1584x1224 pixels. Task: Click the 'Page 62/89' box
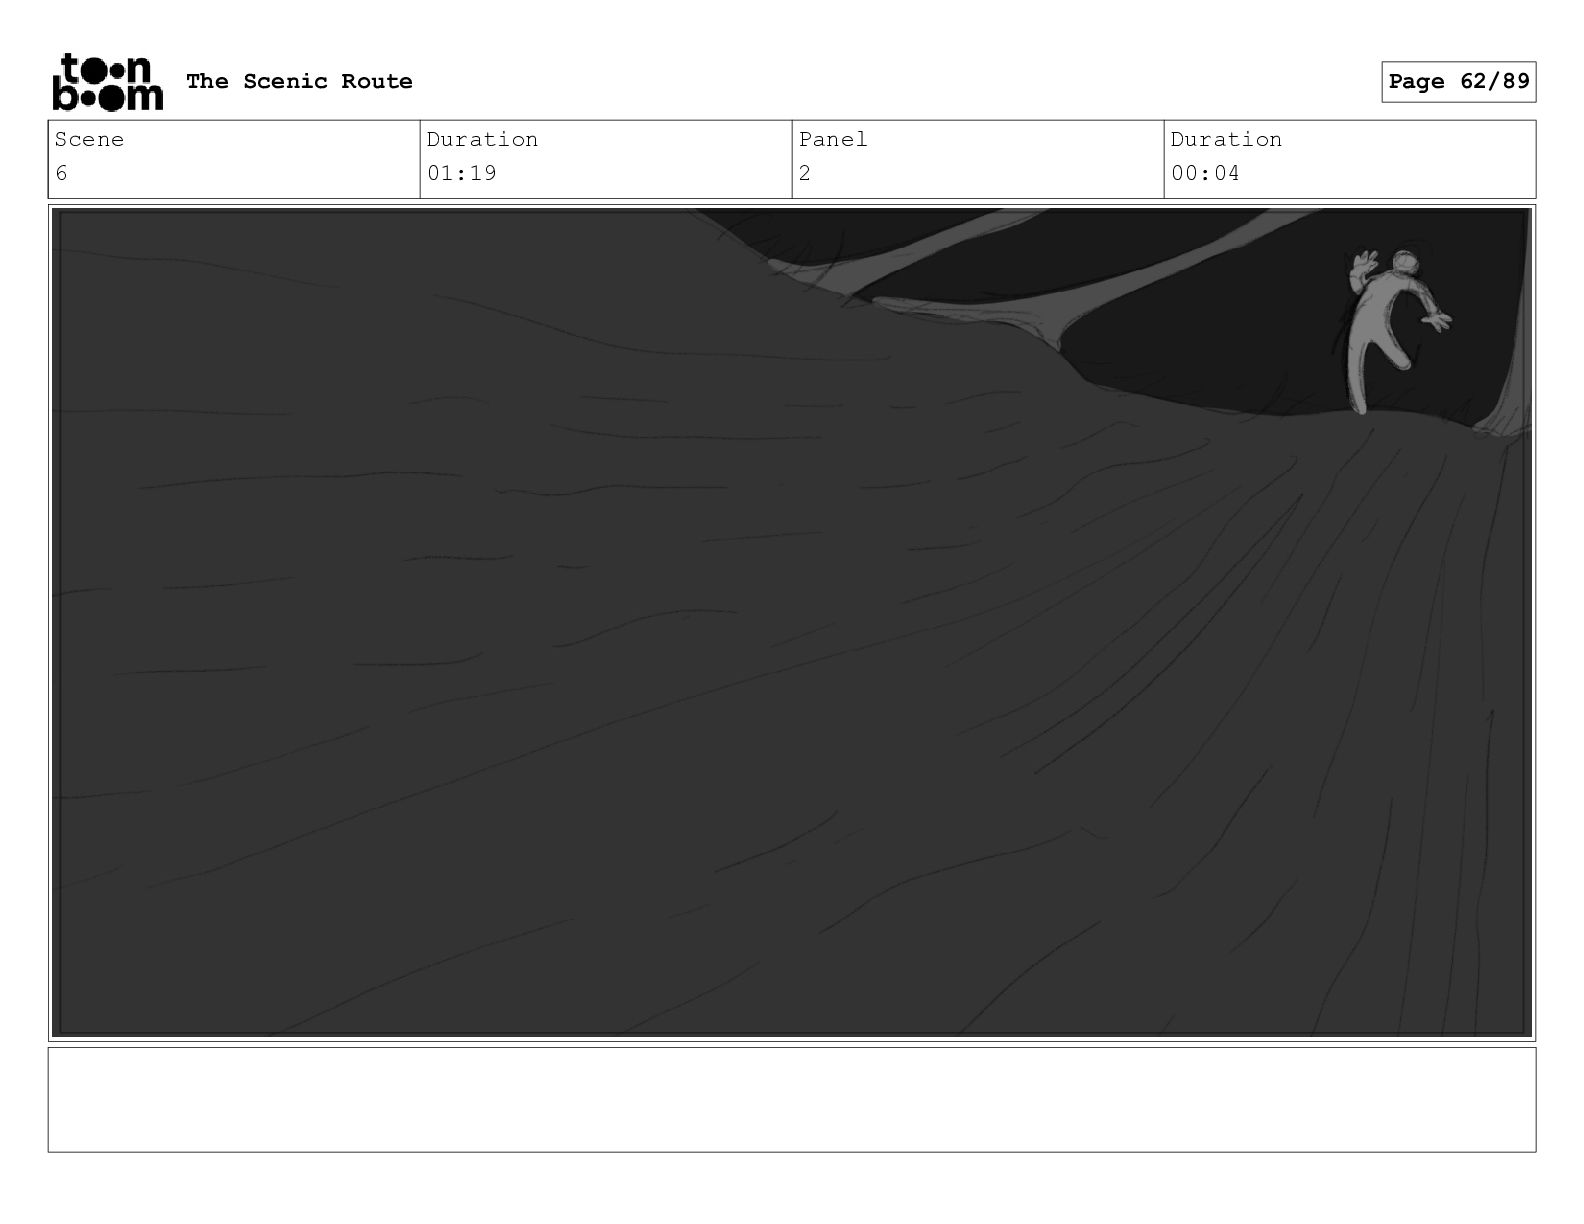coord(1458,81)
